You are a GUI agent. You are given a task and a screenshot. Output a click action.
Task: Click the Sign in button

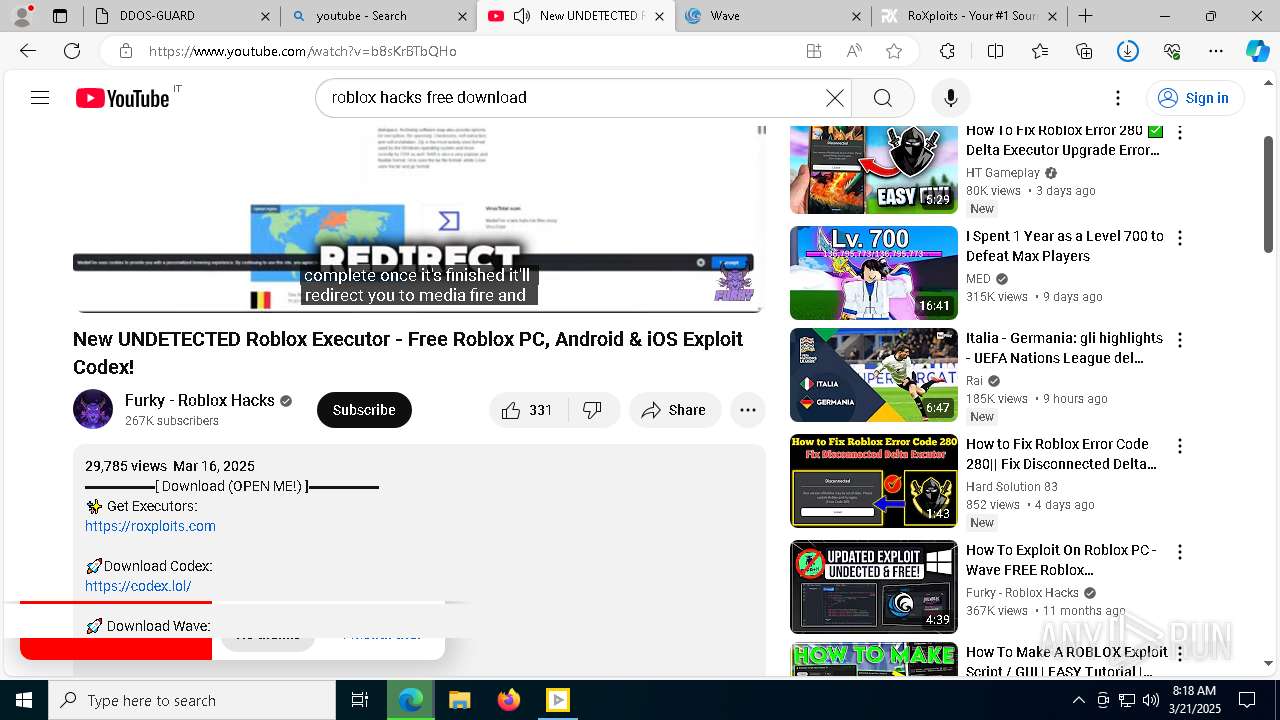pos(1195,98)
